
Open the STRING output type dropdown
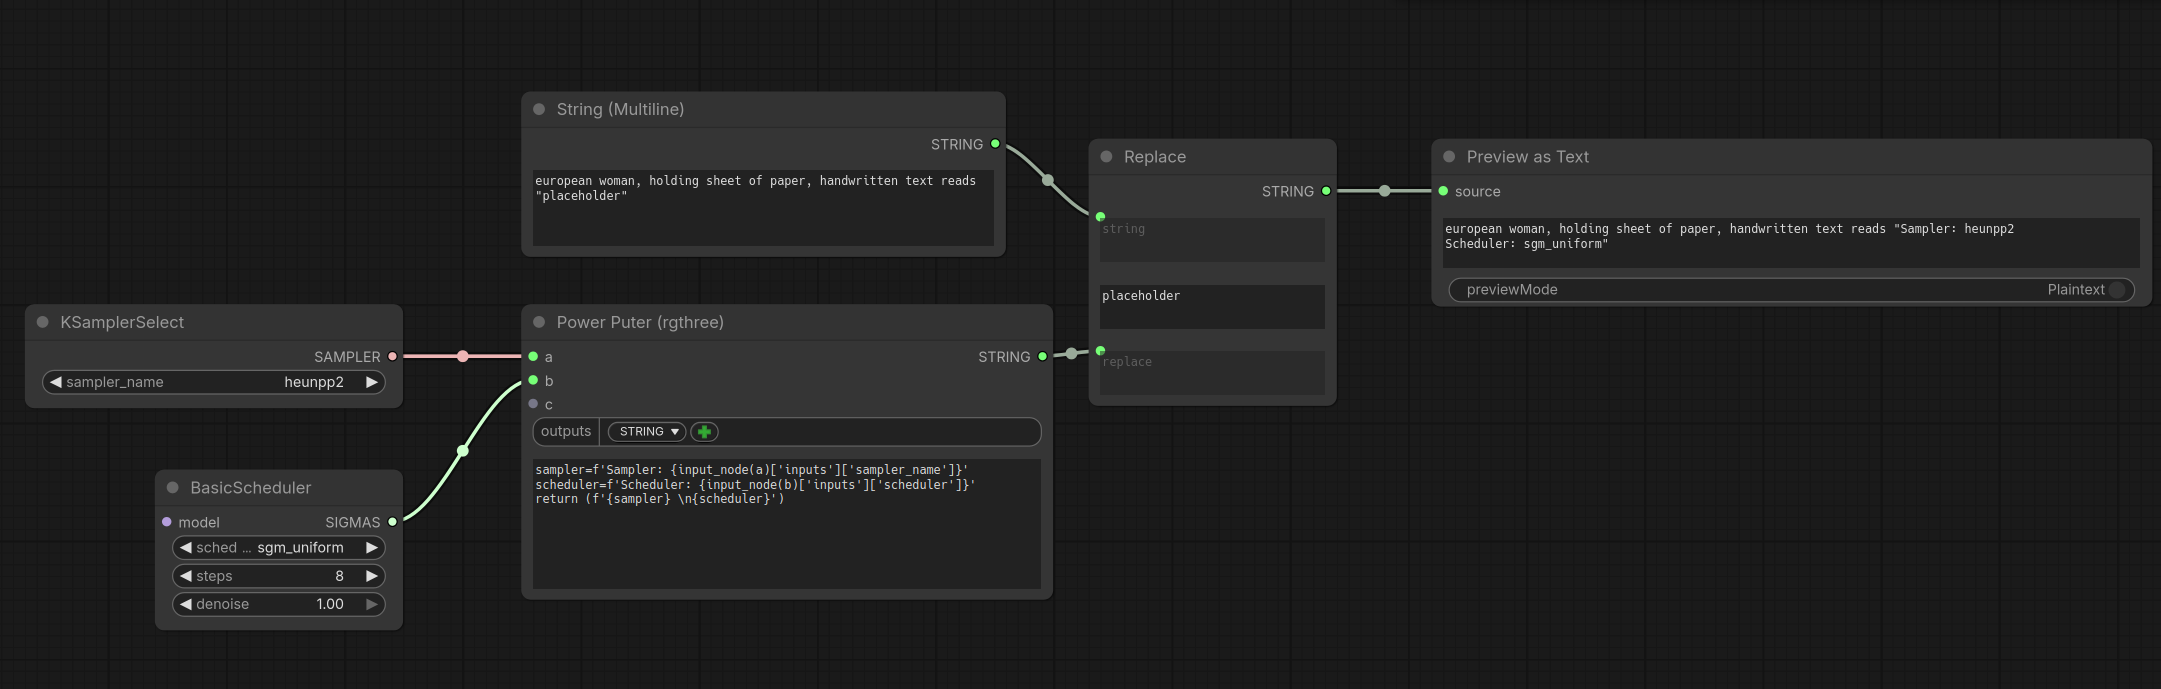pyautogui.click(x=647, y=432)
